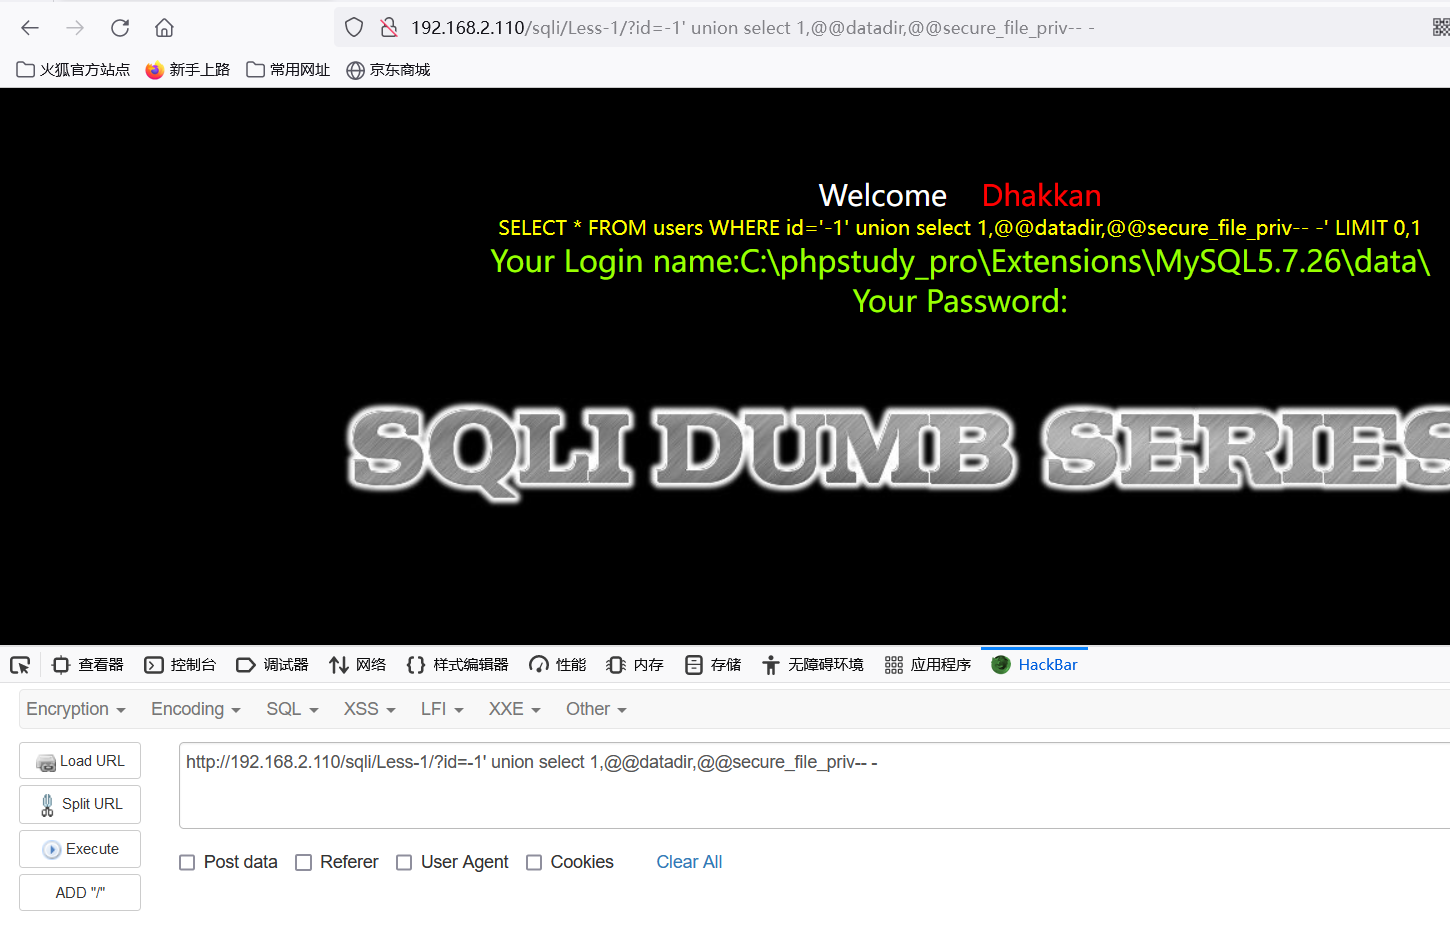The image size is (1450, 943).
Task: Enable the User Agent checkbox
Action: [404, 862]
